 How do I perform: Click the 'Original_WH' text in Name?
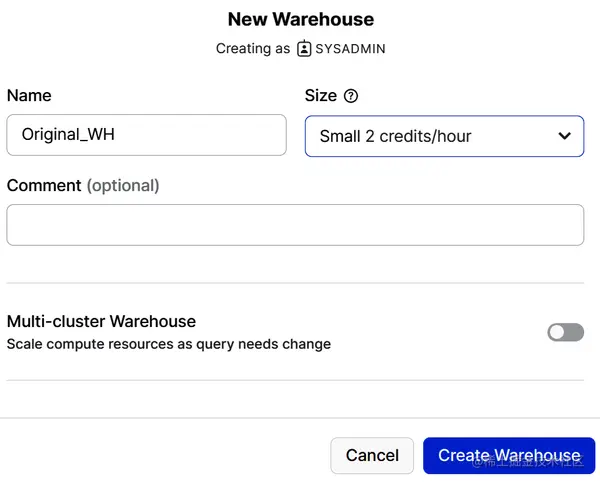coord(68,134)
